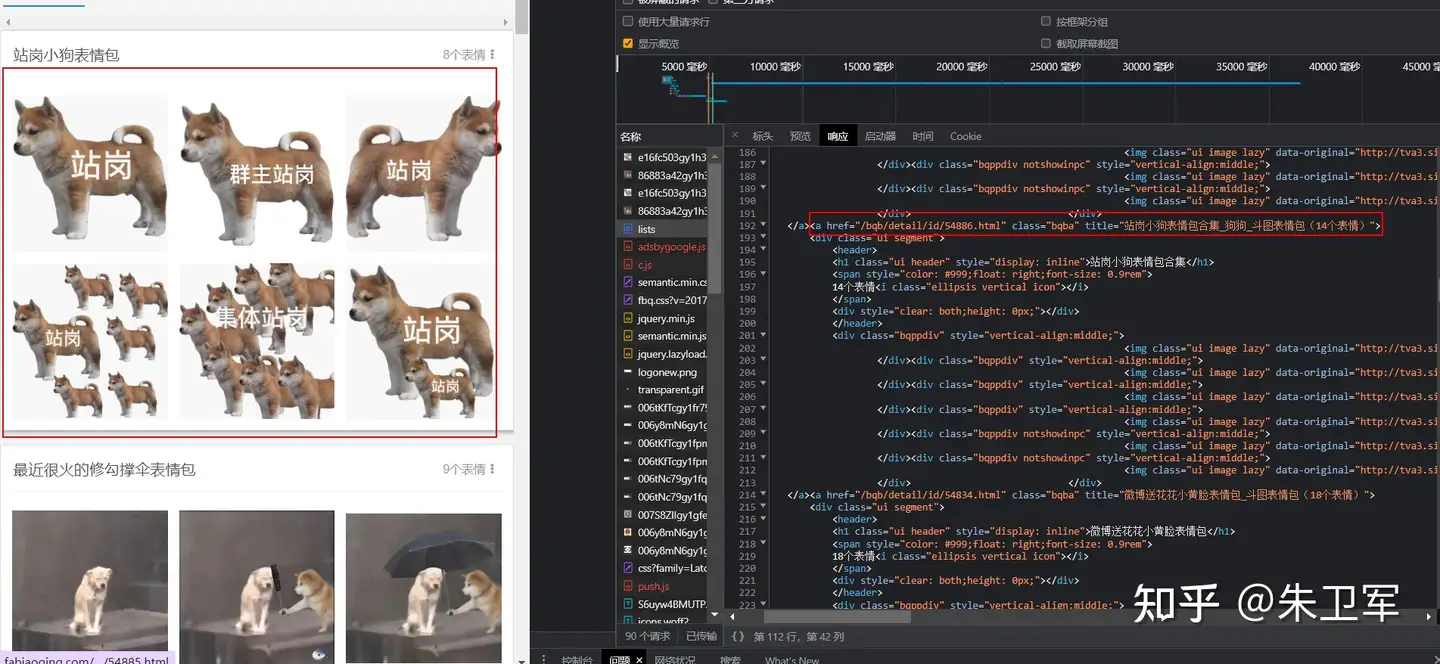Switch to the 标头 tab

click(763, 136)
